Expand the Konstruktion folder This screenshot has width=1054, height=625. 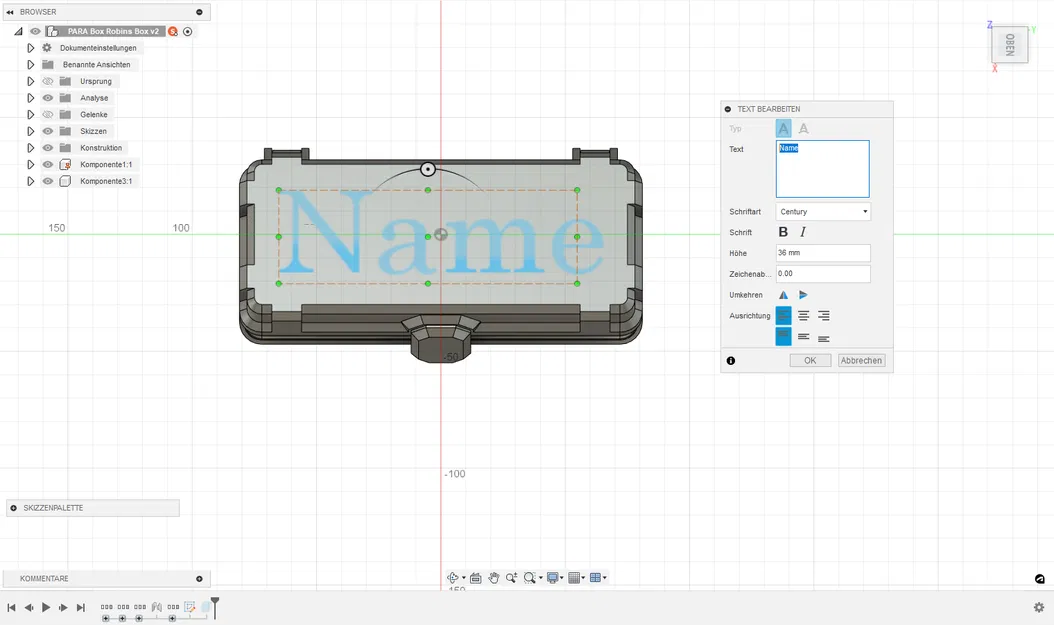(30, 148)
